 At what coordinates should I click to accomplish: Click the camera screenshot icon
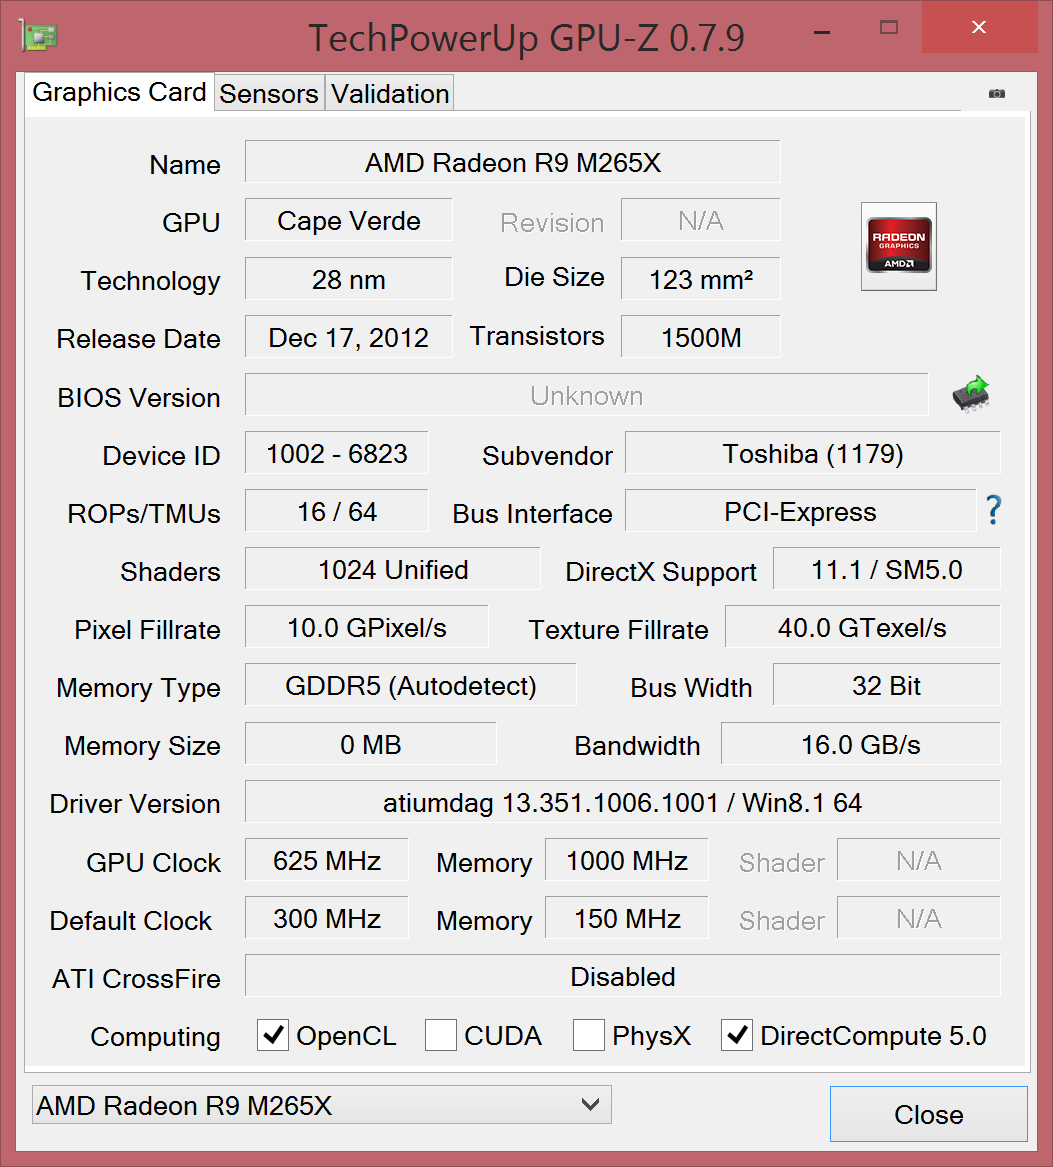pyautogui.click(x=996, y=93)
